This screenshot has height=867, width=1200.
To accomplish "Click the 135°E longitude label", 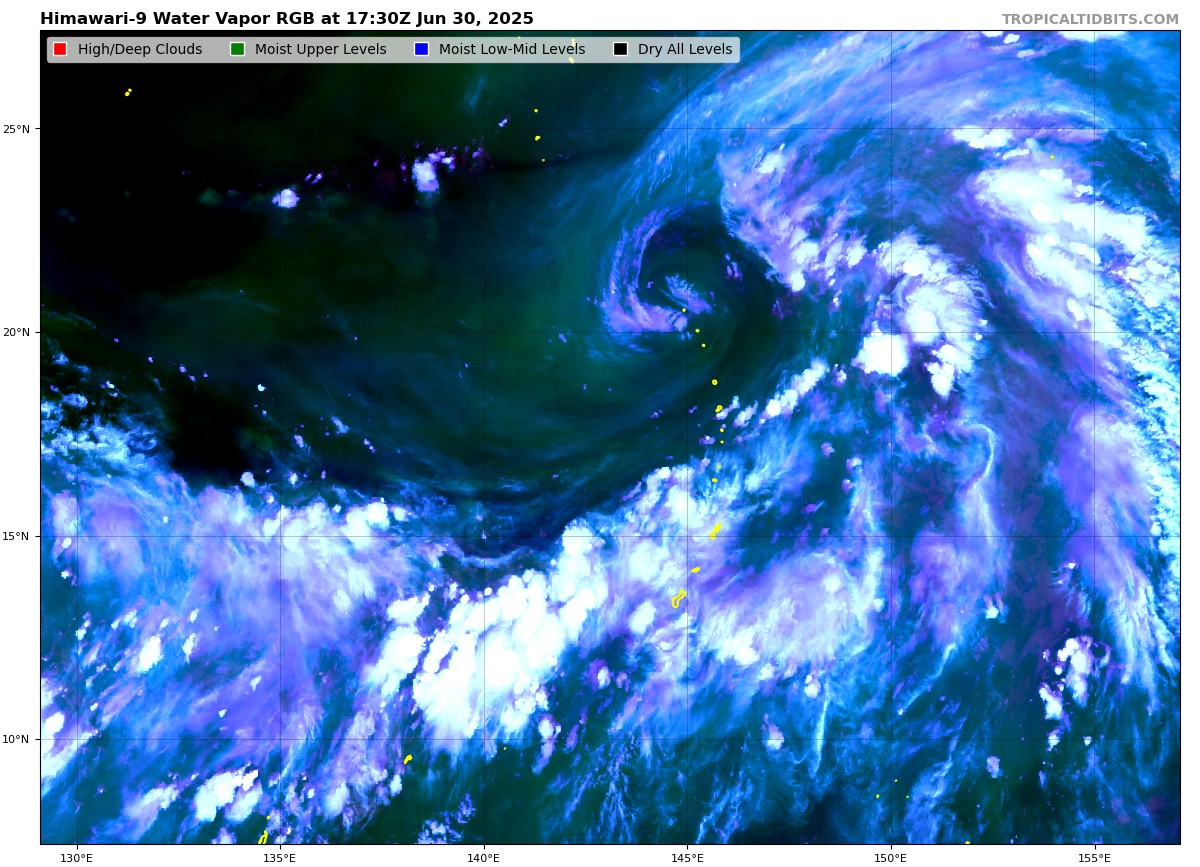I will [280, 857].
